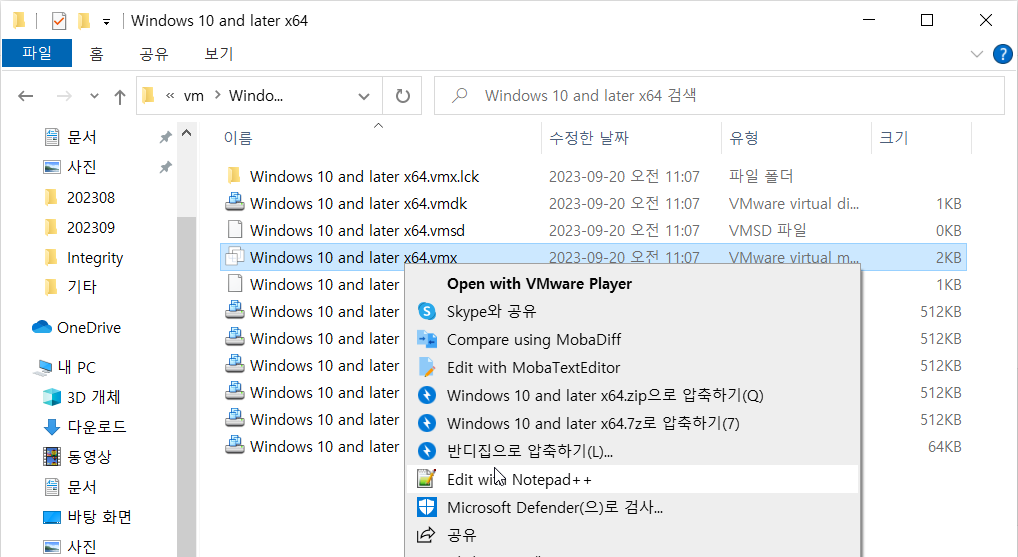Select the x64.vmdk file
This screenshot has width=1018, height=557.
(358, 204)
